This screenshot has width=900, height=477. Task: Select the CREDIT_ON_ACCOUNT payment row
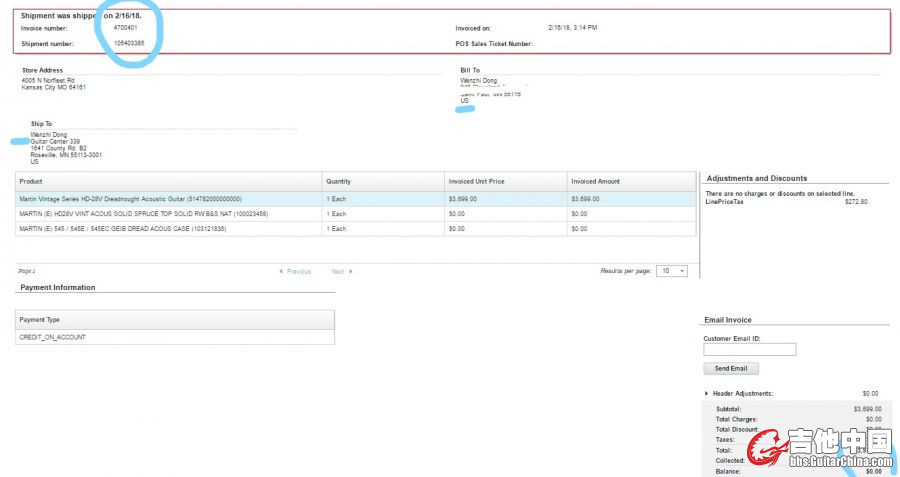[52, 337]
